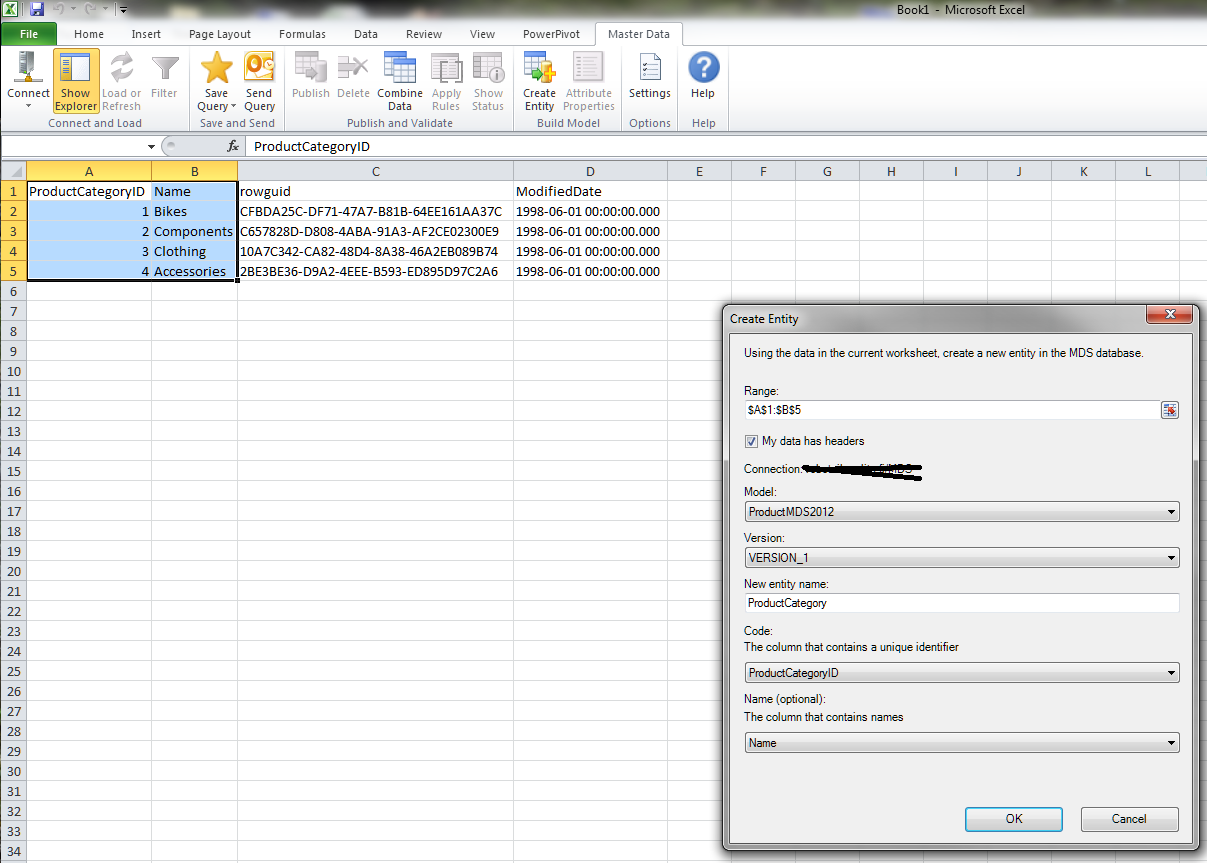Click the New entity name text field
The image size is (1207, 863).
[962, 603]
